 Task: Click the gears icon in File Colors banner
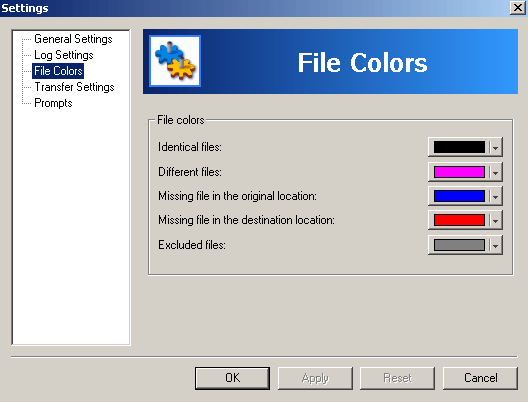pos(175,61)
